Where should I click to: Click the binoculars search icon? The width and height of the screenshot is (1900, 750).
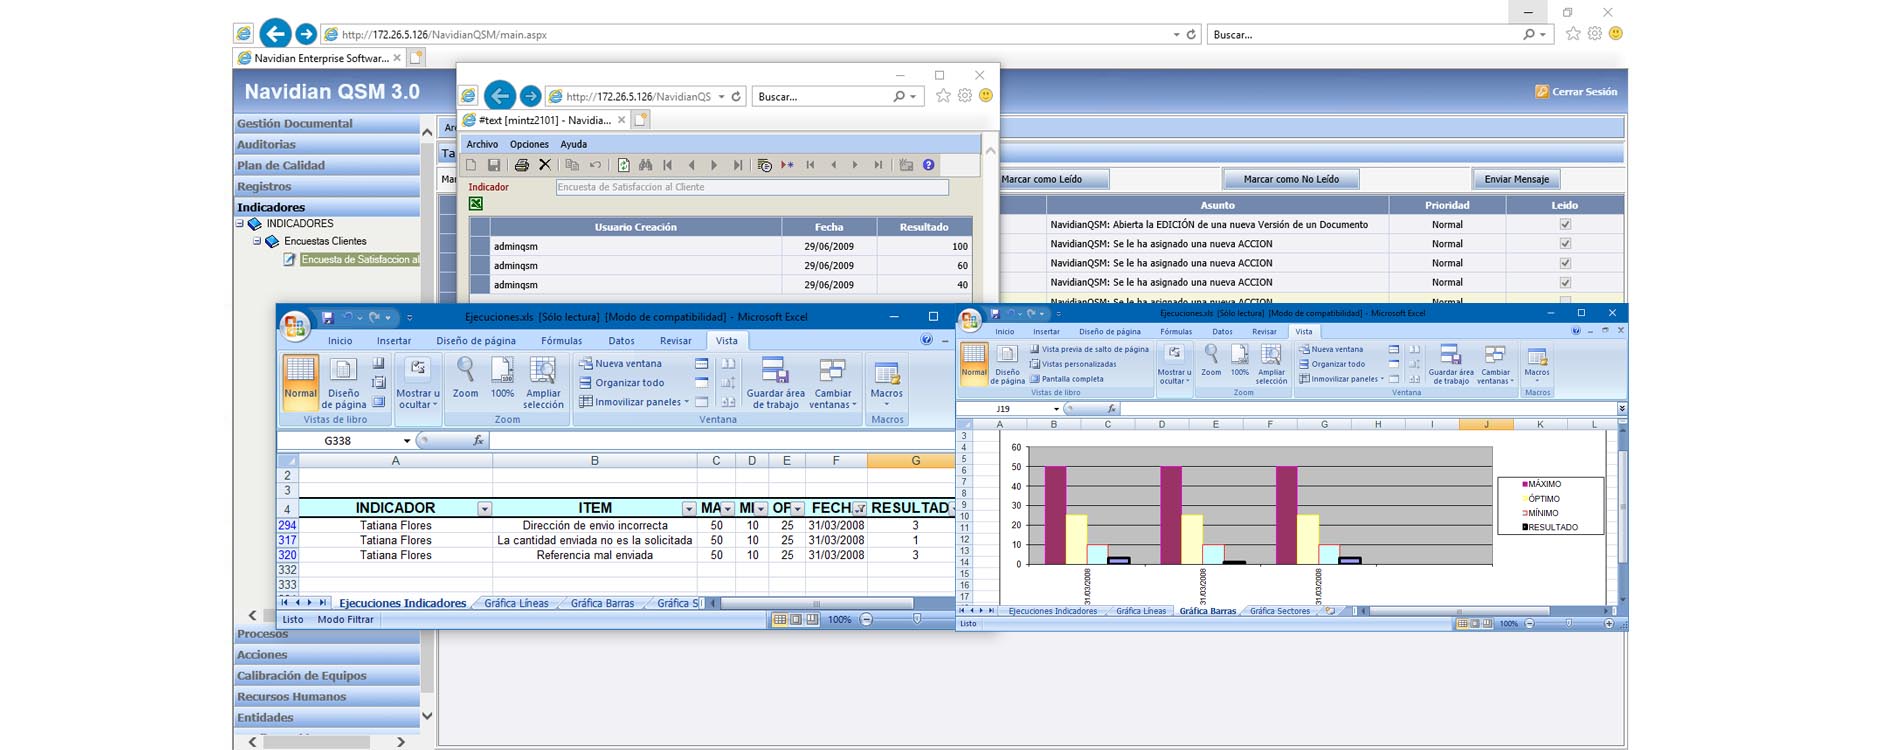click(x=646, y=165)
